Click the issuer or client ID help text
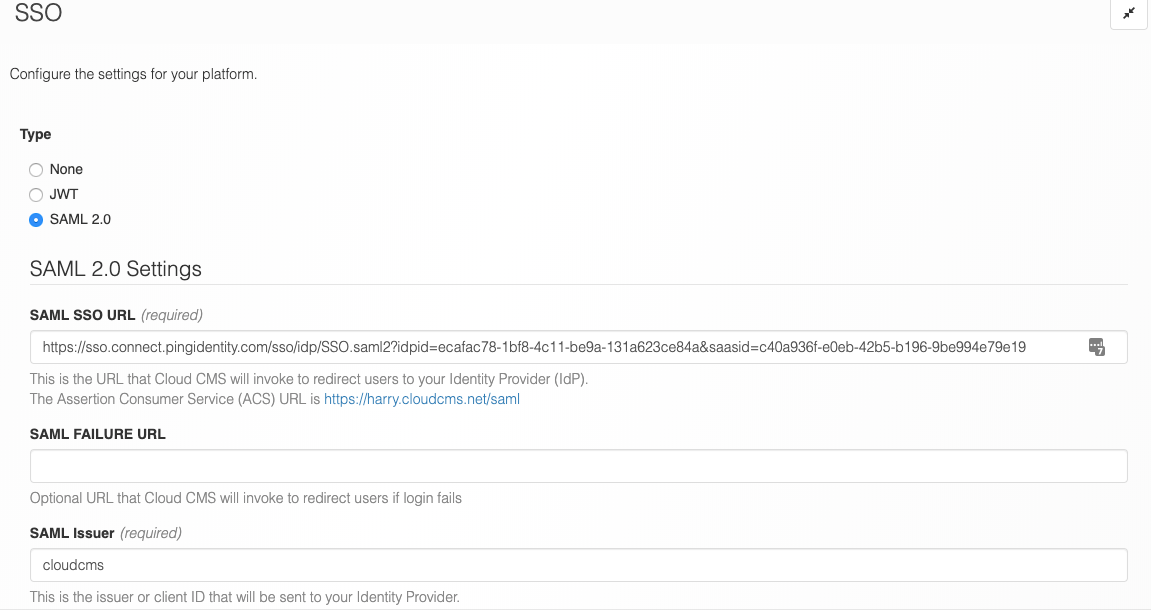 click(x=244, y=597)
